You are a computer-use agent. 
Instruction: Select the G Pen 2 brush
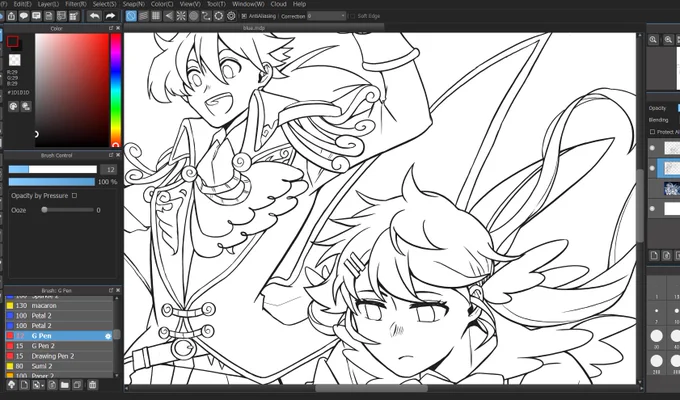tap(59, 346)
